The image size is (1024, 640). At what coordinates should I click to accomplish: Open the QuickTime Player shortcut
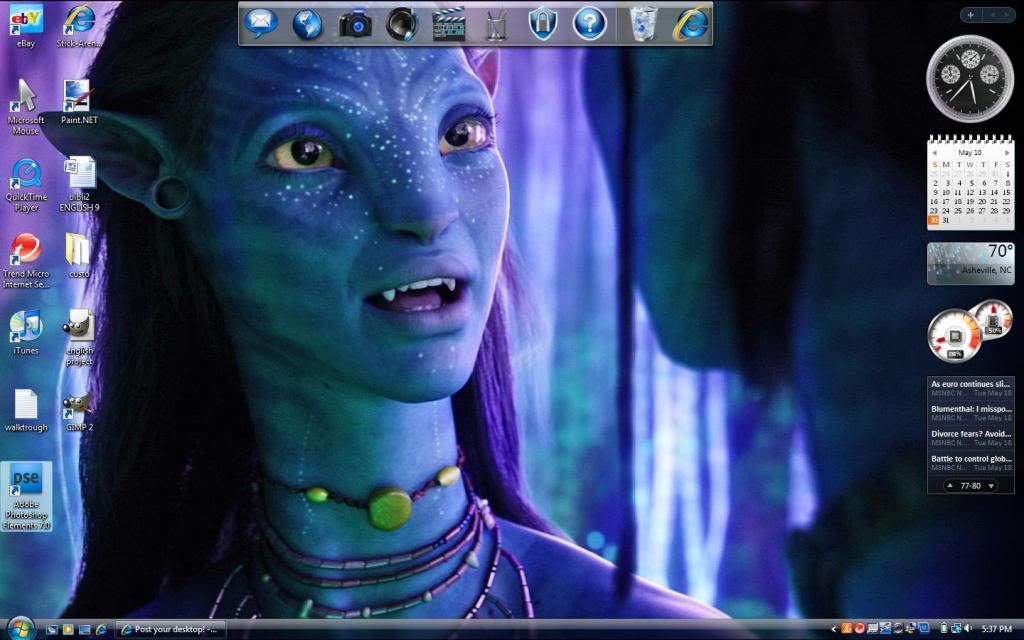tap(26, 174)
